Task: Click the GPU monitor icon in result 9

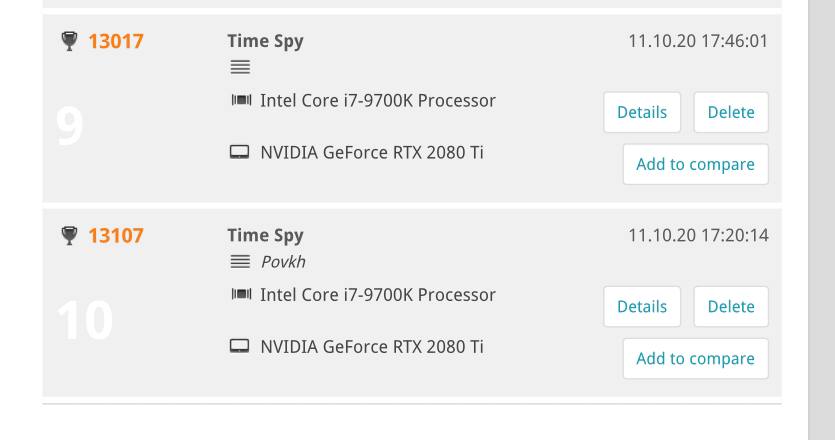Action: [x=240, y=152]
